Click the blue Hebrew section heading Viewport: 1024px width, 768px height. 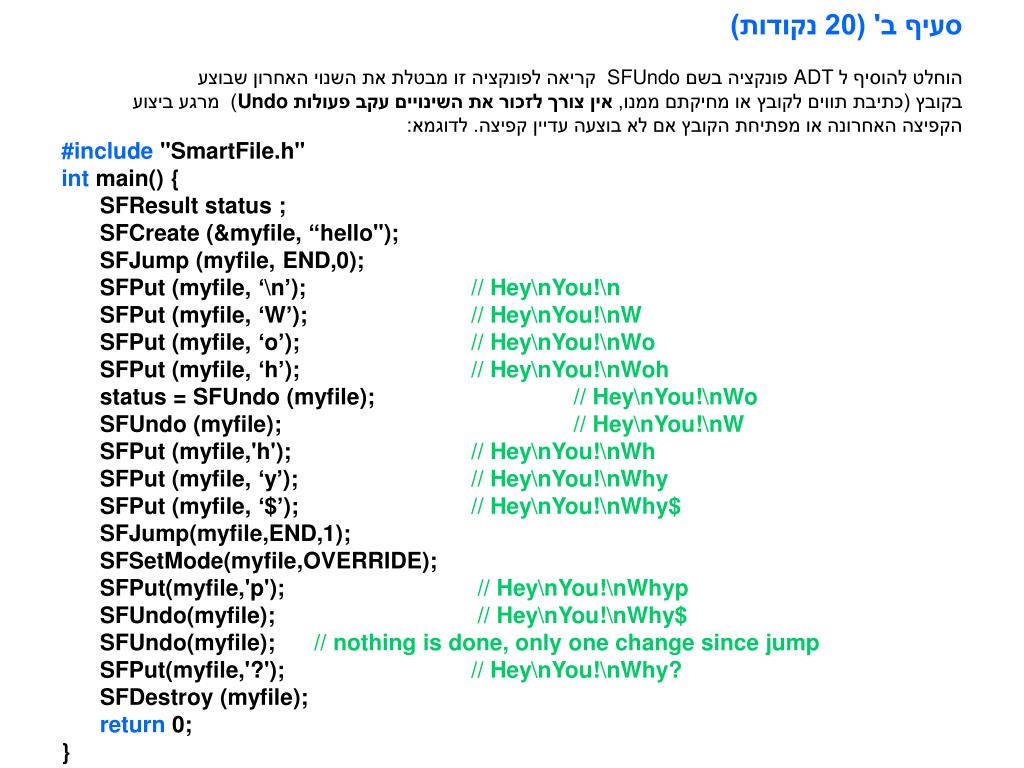click(x=846, y=25)
